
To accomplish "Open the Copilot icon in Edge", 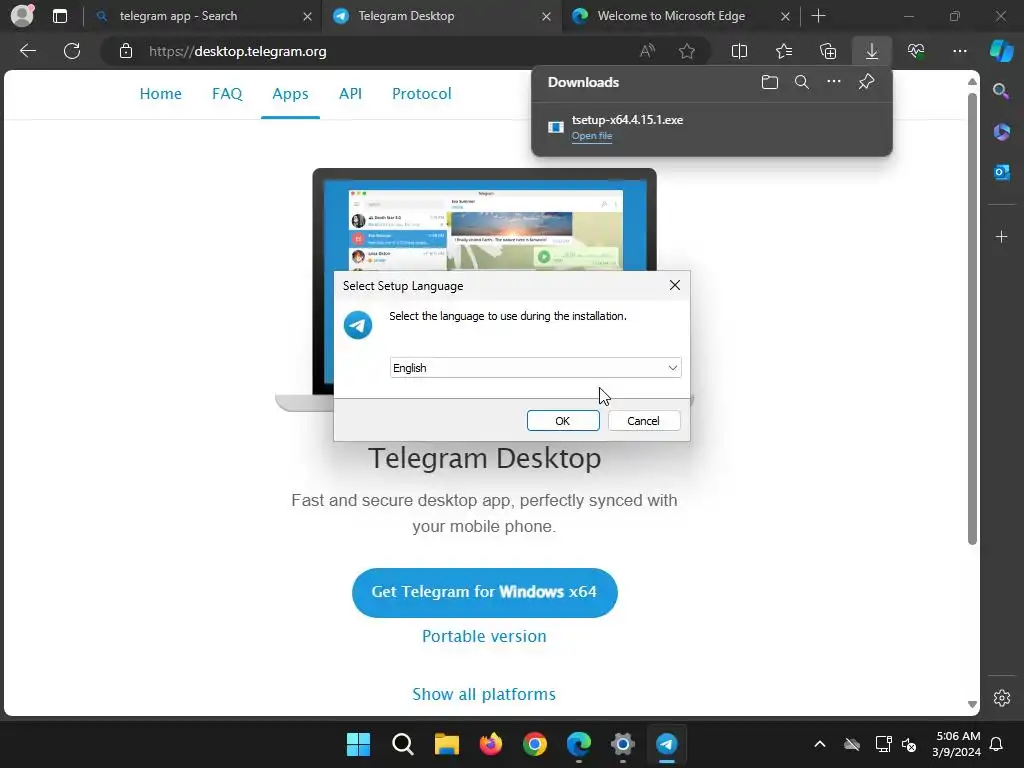I will (x=1002, y=51).
